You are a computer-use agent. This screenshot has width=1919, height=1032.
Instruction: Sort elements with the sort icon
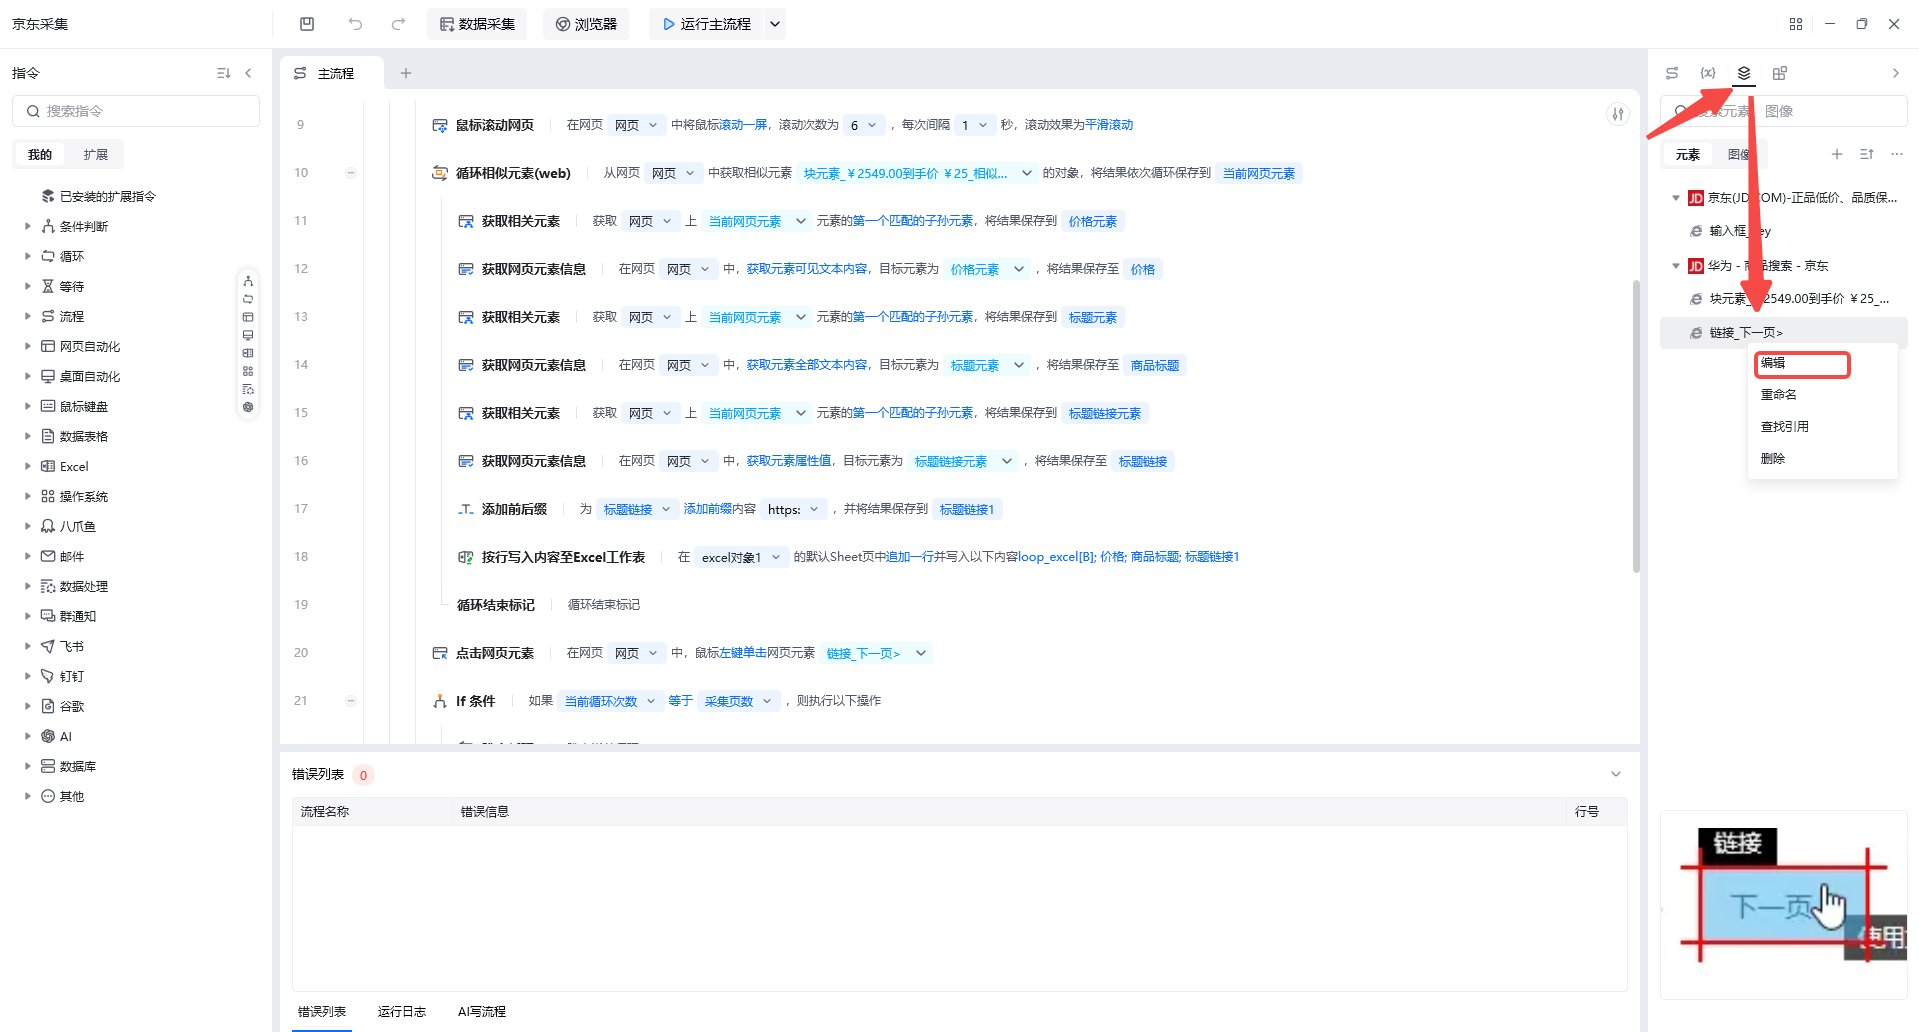click(x=1867, y=154)
